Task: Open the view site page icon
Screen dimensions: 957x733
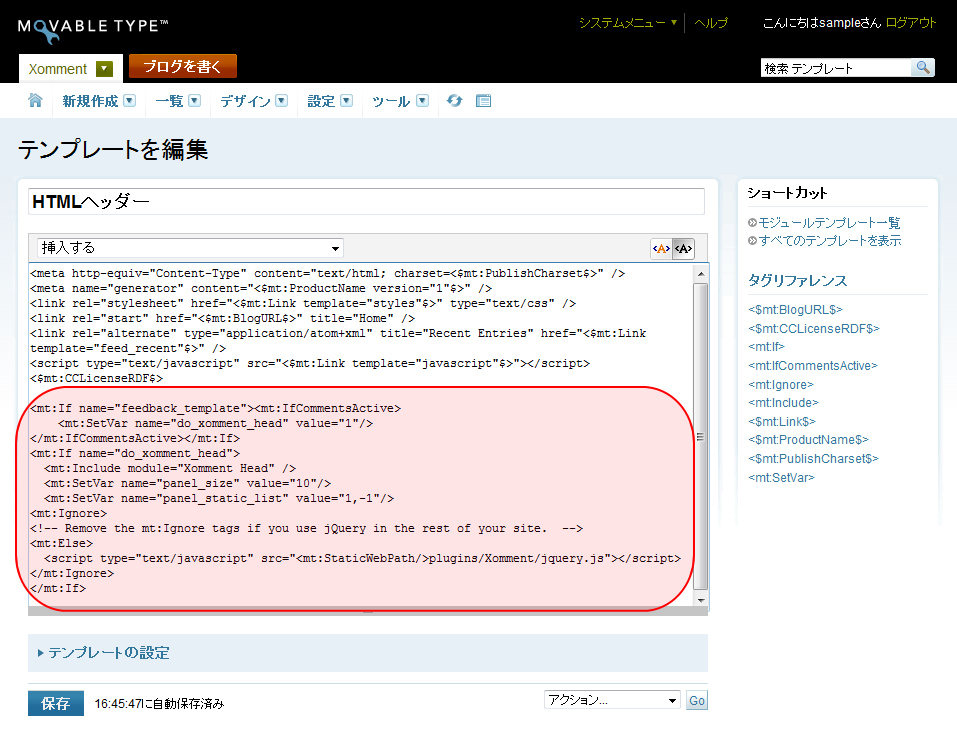Action: 483,101
